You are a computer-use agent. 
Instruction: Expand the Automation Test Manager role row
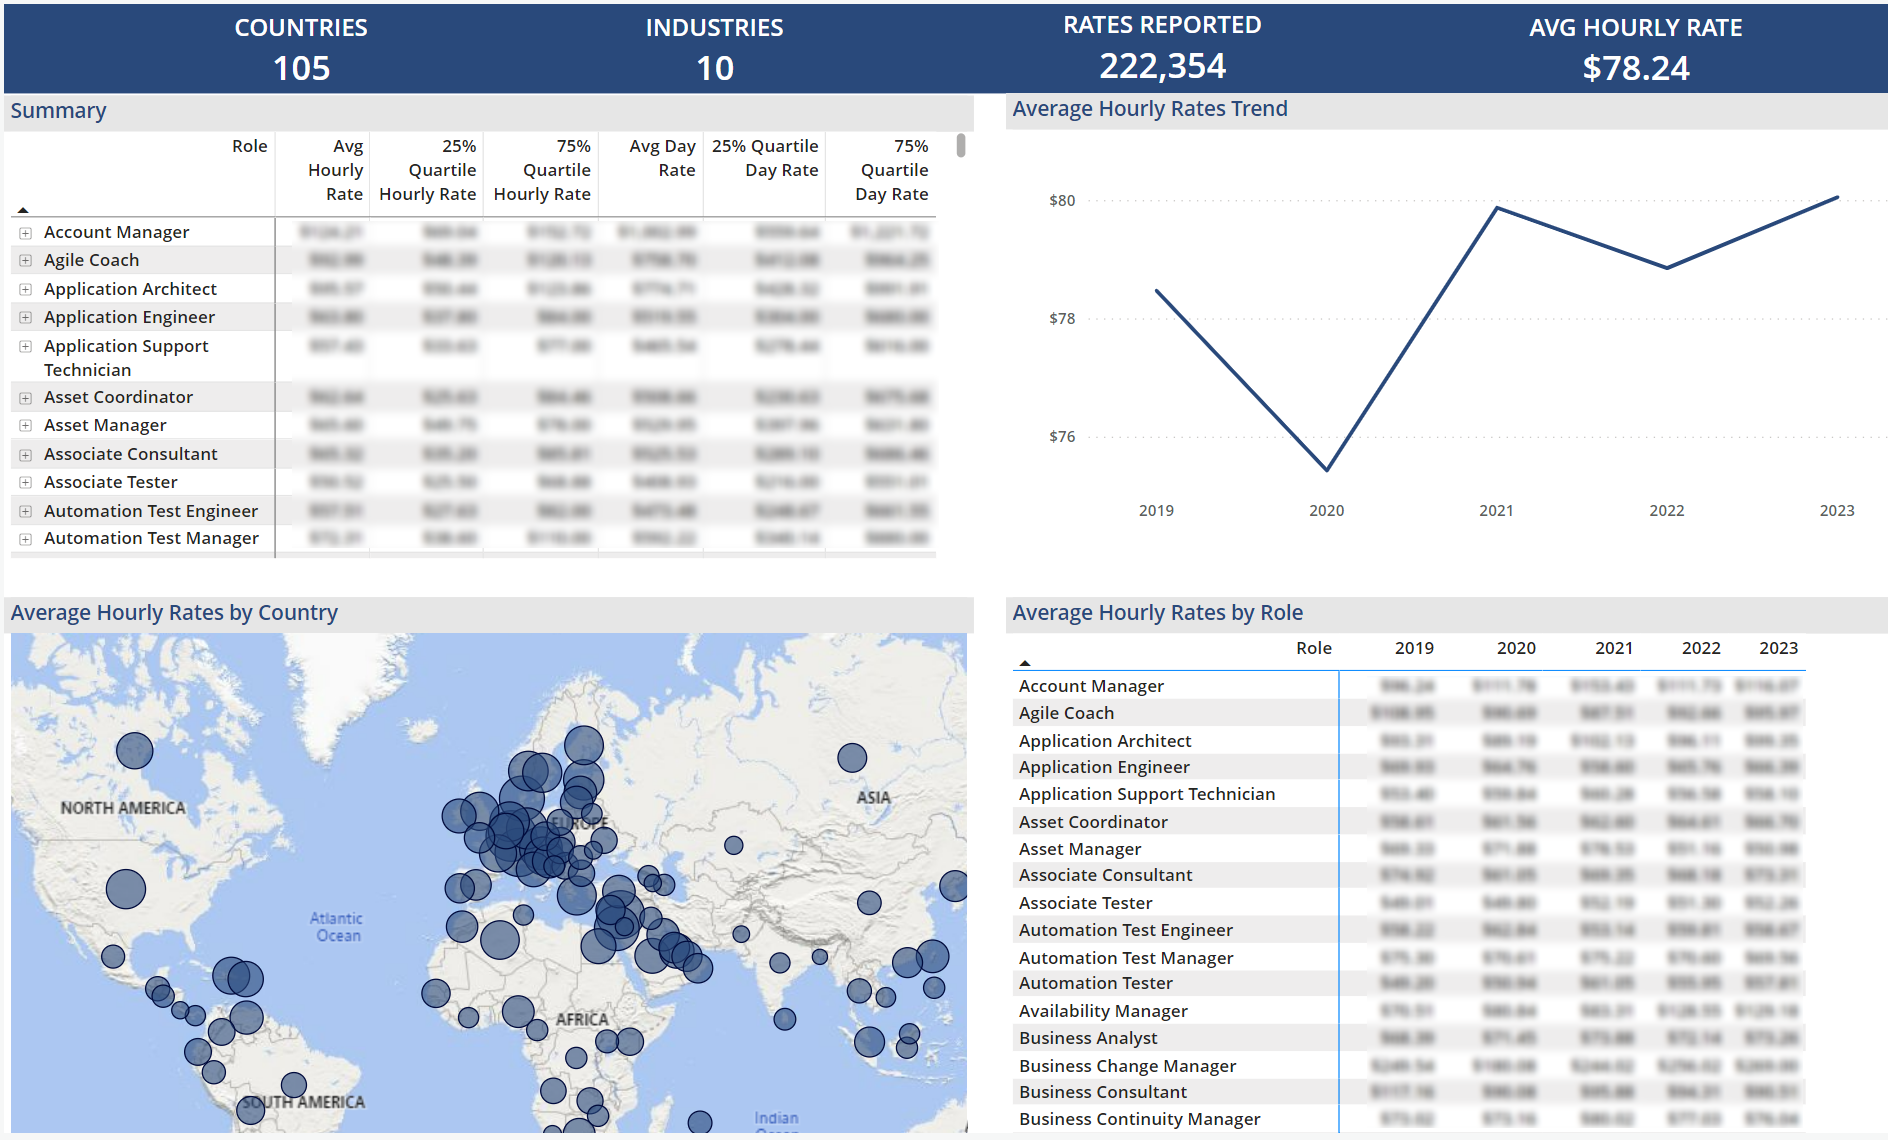pos(24,538)
